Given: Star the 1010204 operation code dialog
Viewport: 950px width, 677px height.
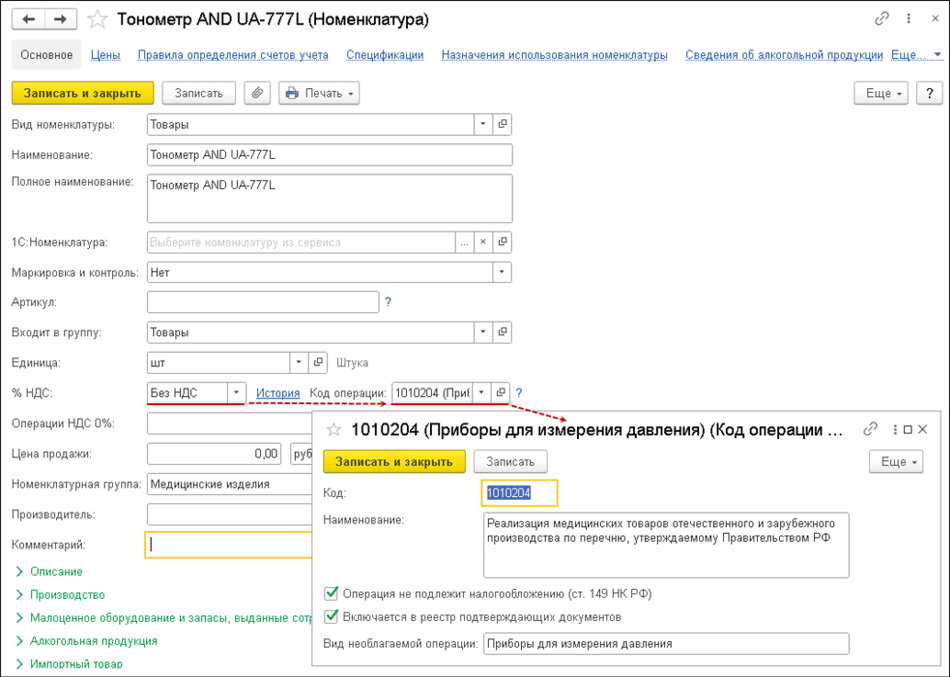Looking at the screenshot, I should click(335, 430).
